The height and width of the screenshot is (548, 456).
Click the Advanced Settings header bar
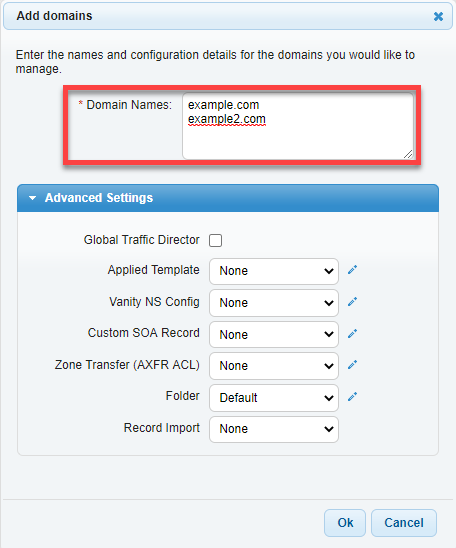[x=228, y=198]
